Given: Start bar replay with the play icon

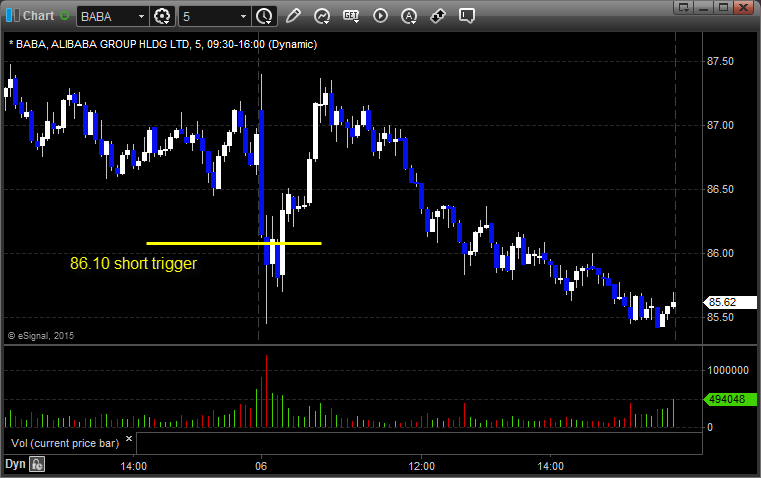Looking at the screenshot, I should click(380, 16).
